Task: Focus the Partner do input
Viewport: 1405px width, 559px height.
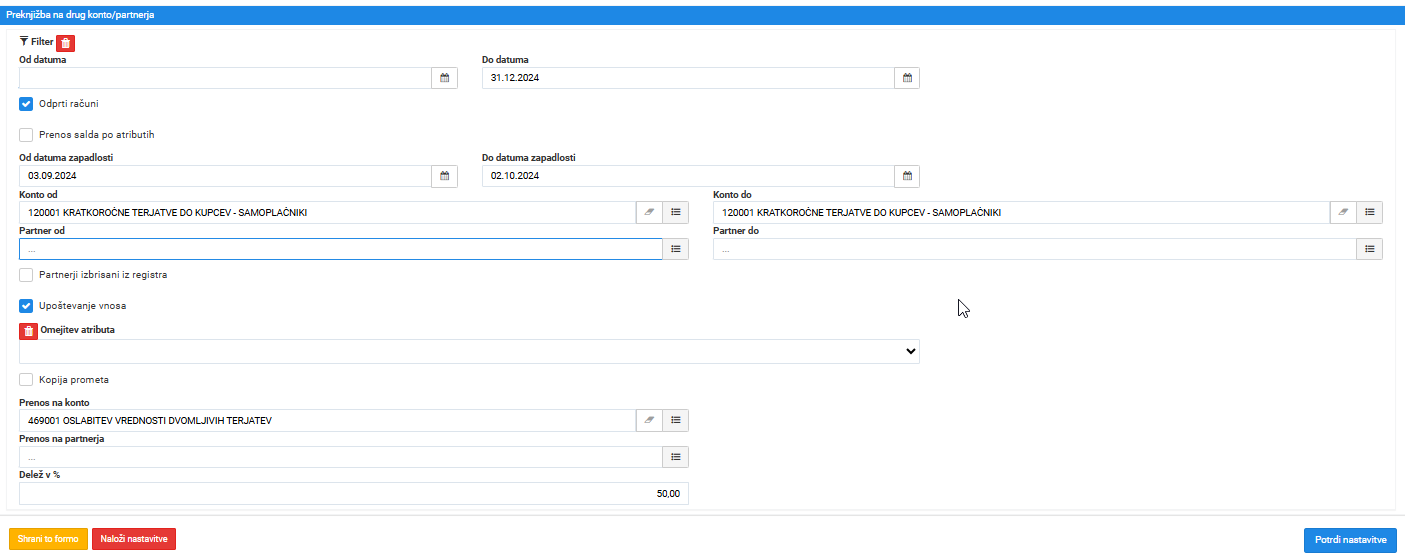Action: [1035, 249]
